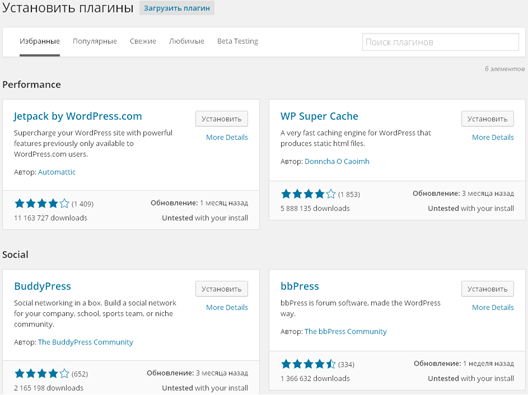Viewport: 528px width, 395px height.
Task: Click the '(334)' rating count
Action: pos(346,364)
